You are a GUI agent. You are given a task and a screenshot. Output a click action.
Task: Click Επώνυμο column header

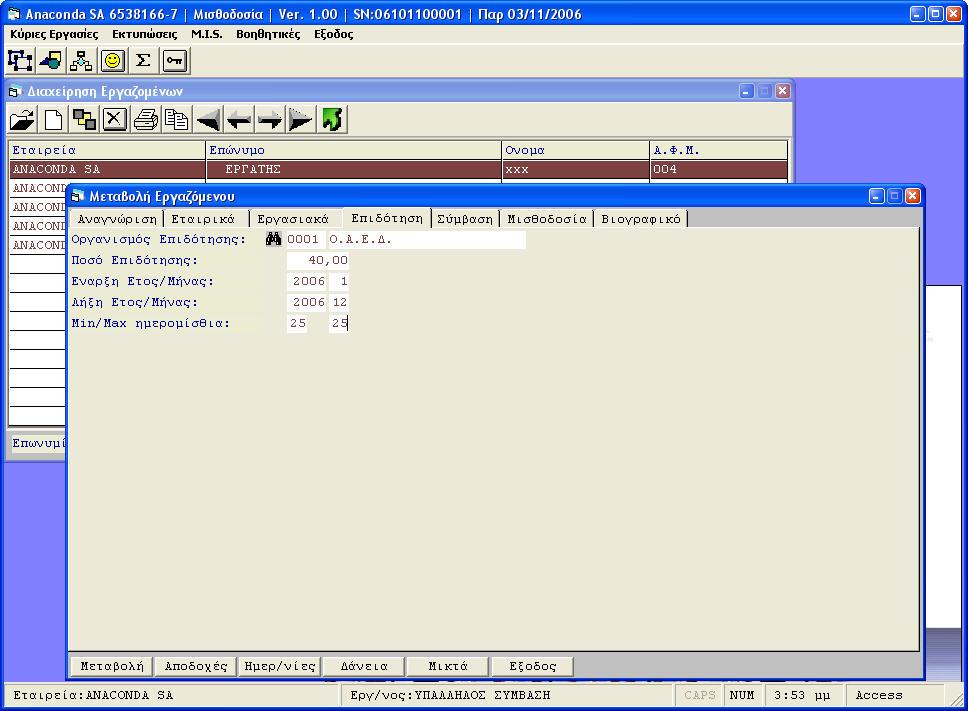pos(354,150)
